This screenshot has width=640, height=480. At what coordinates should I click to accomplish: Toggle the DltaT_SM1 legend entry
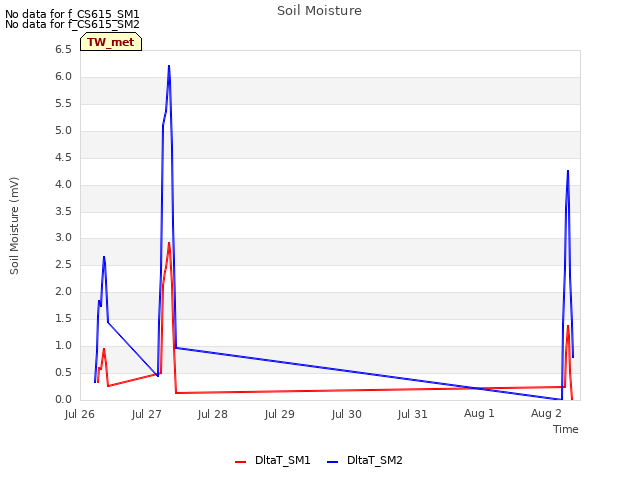click(x=273, y=460)
